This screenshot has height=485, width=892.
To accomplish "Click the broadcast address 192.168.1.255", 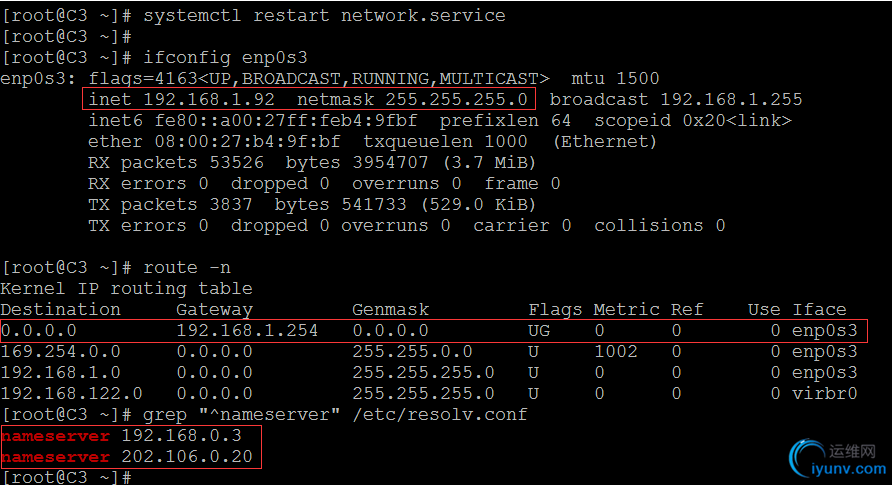I will tap(732, 99).
